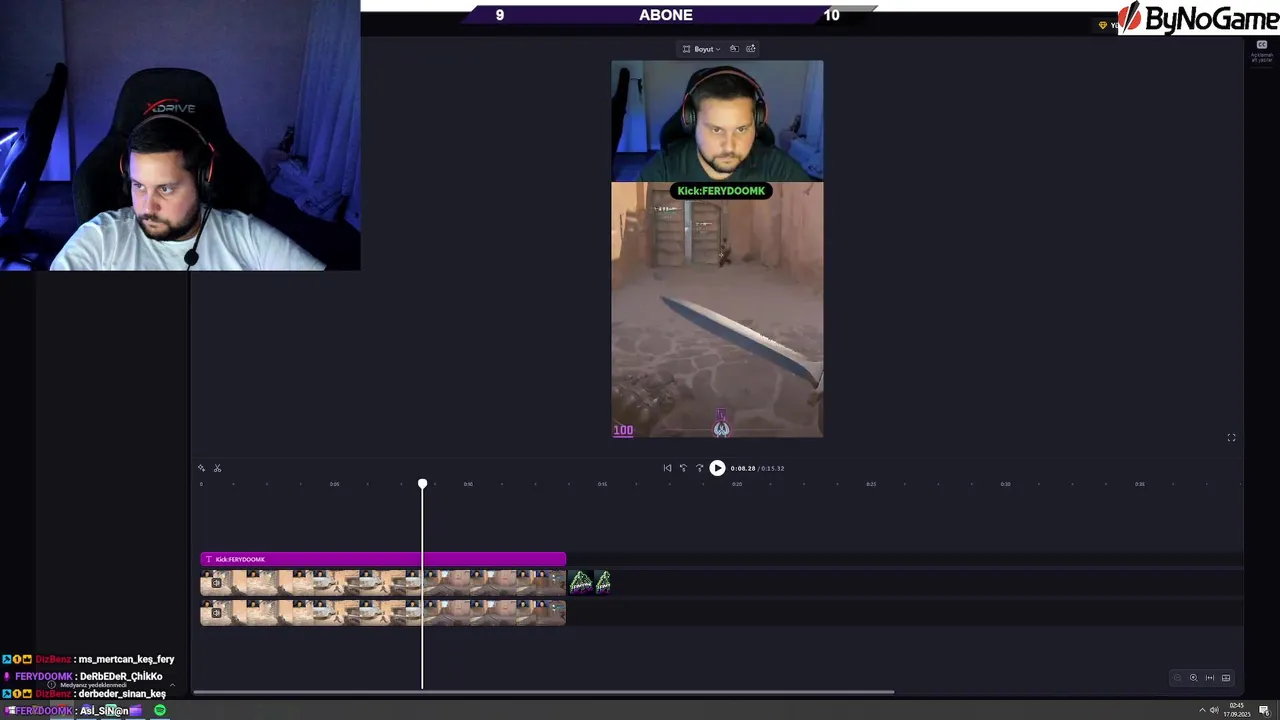
Task: Select the scissors split tool
Action: coord(217,468)
